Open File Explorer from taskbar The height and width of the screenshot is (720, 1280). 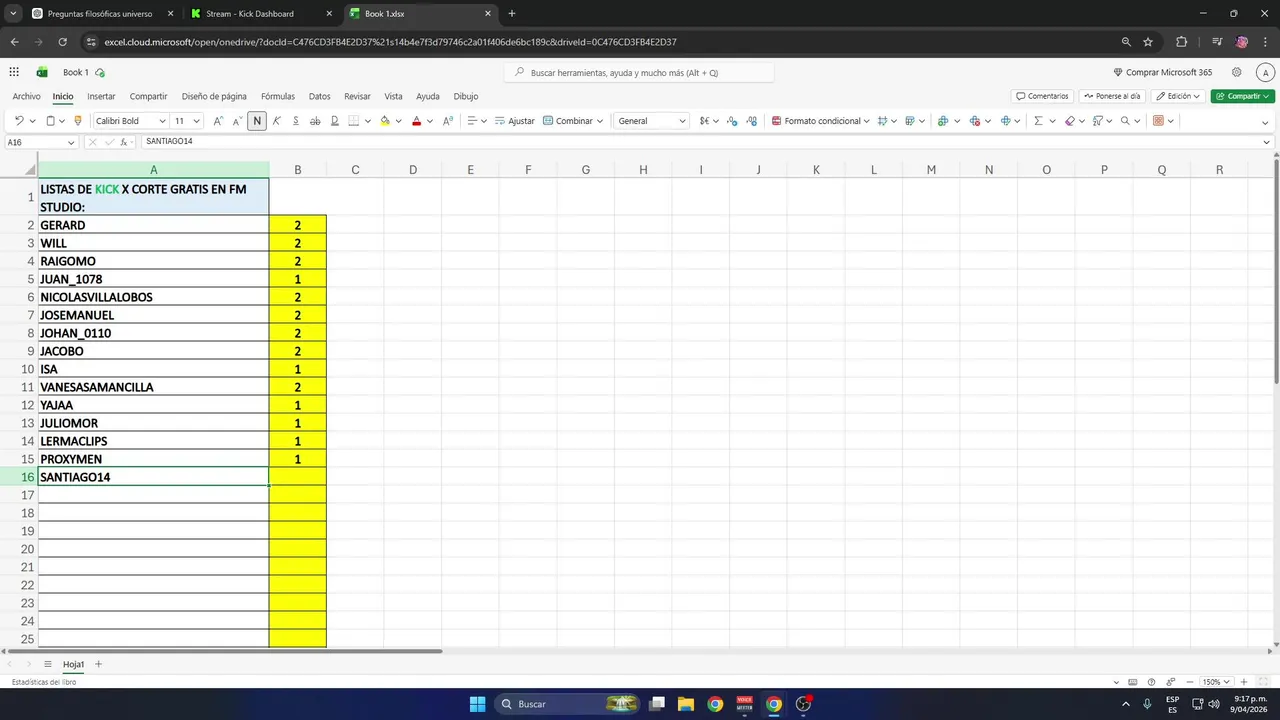[686, 704]
